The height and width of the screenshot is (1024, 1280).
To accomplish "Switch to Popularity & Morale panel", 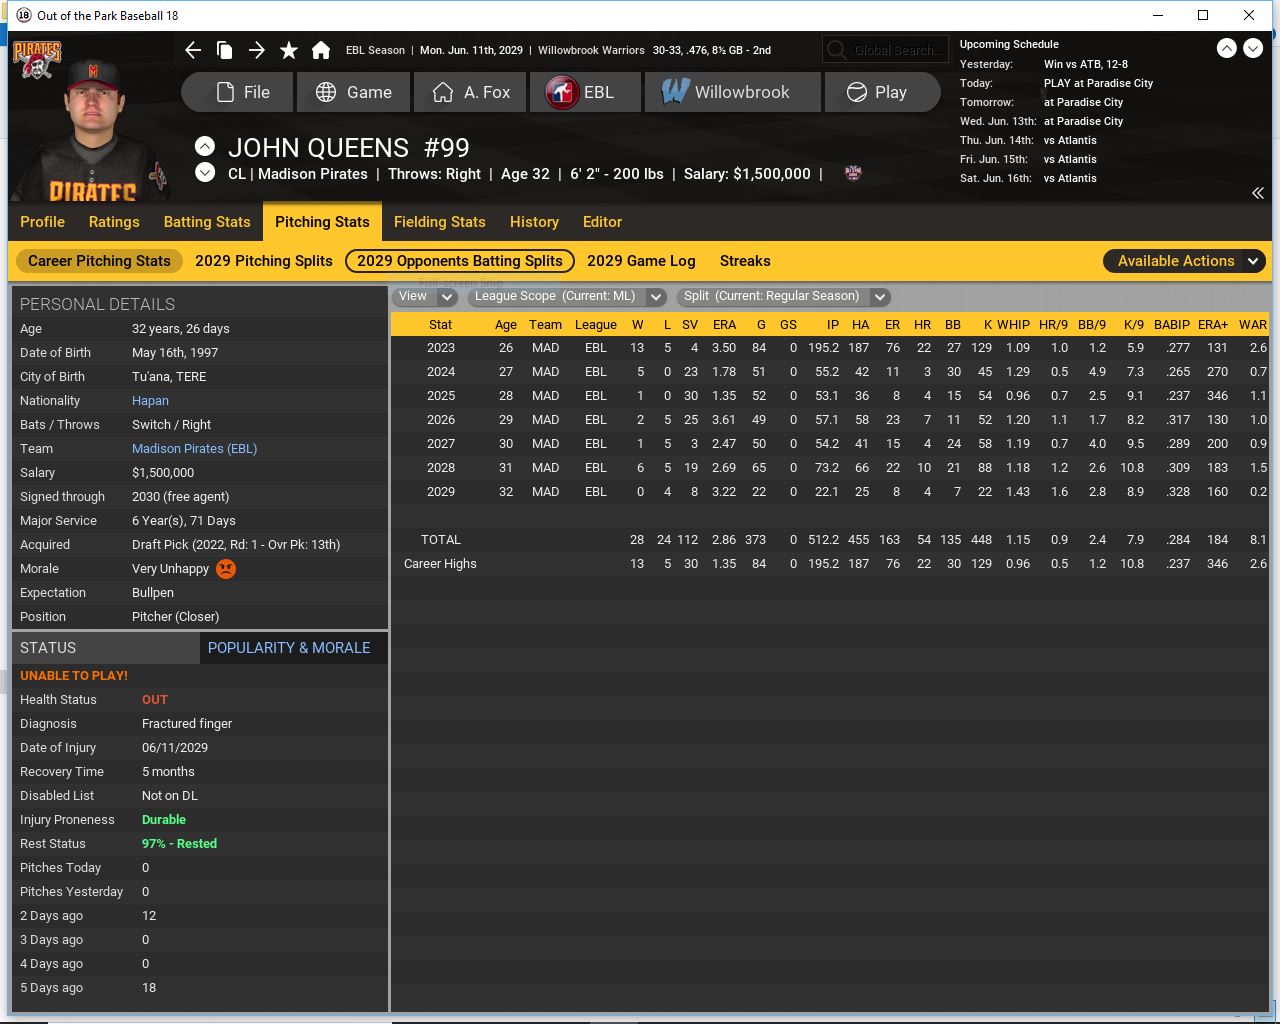I will (x=289, y=648).
